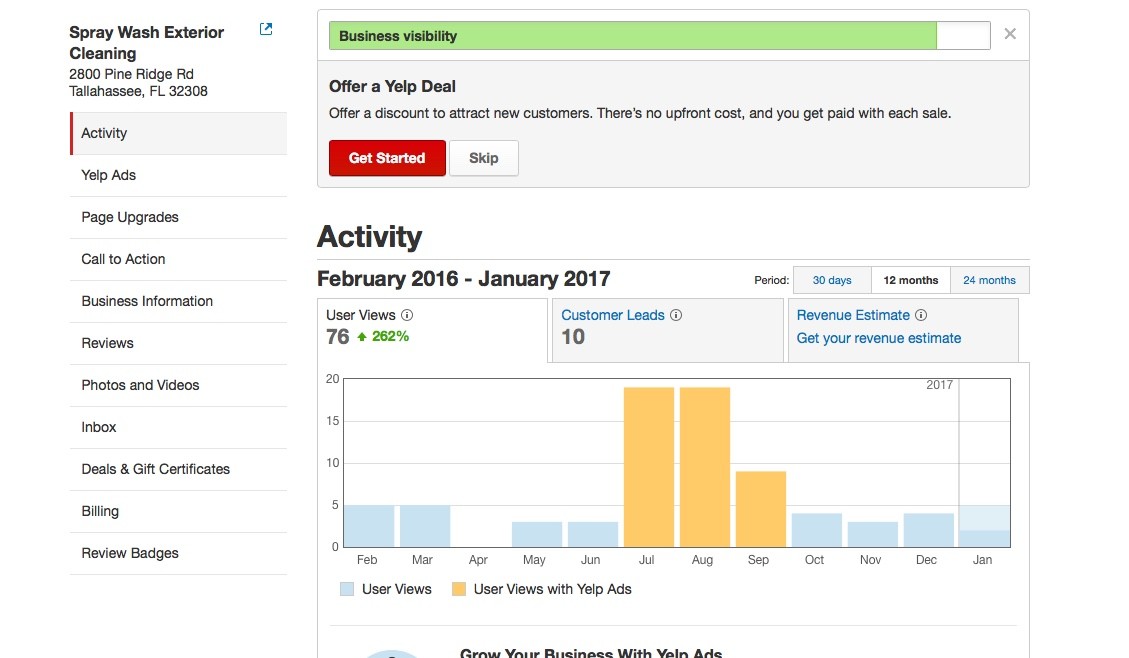Click the September bar in chart
Screen dimensions: 1129x658
point(761,509)
